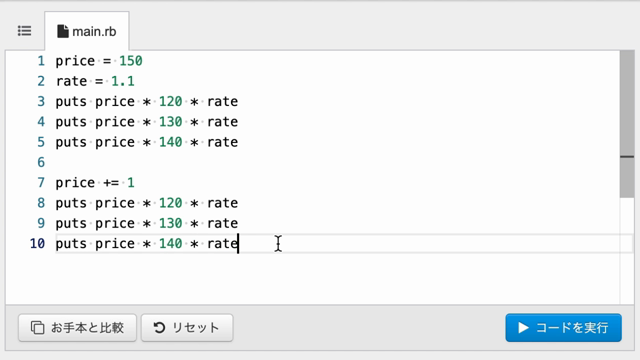Click the リセット button
The width and height of the screenshot is (640, 360).
tap(187, 327)
